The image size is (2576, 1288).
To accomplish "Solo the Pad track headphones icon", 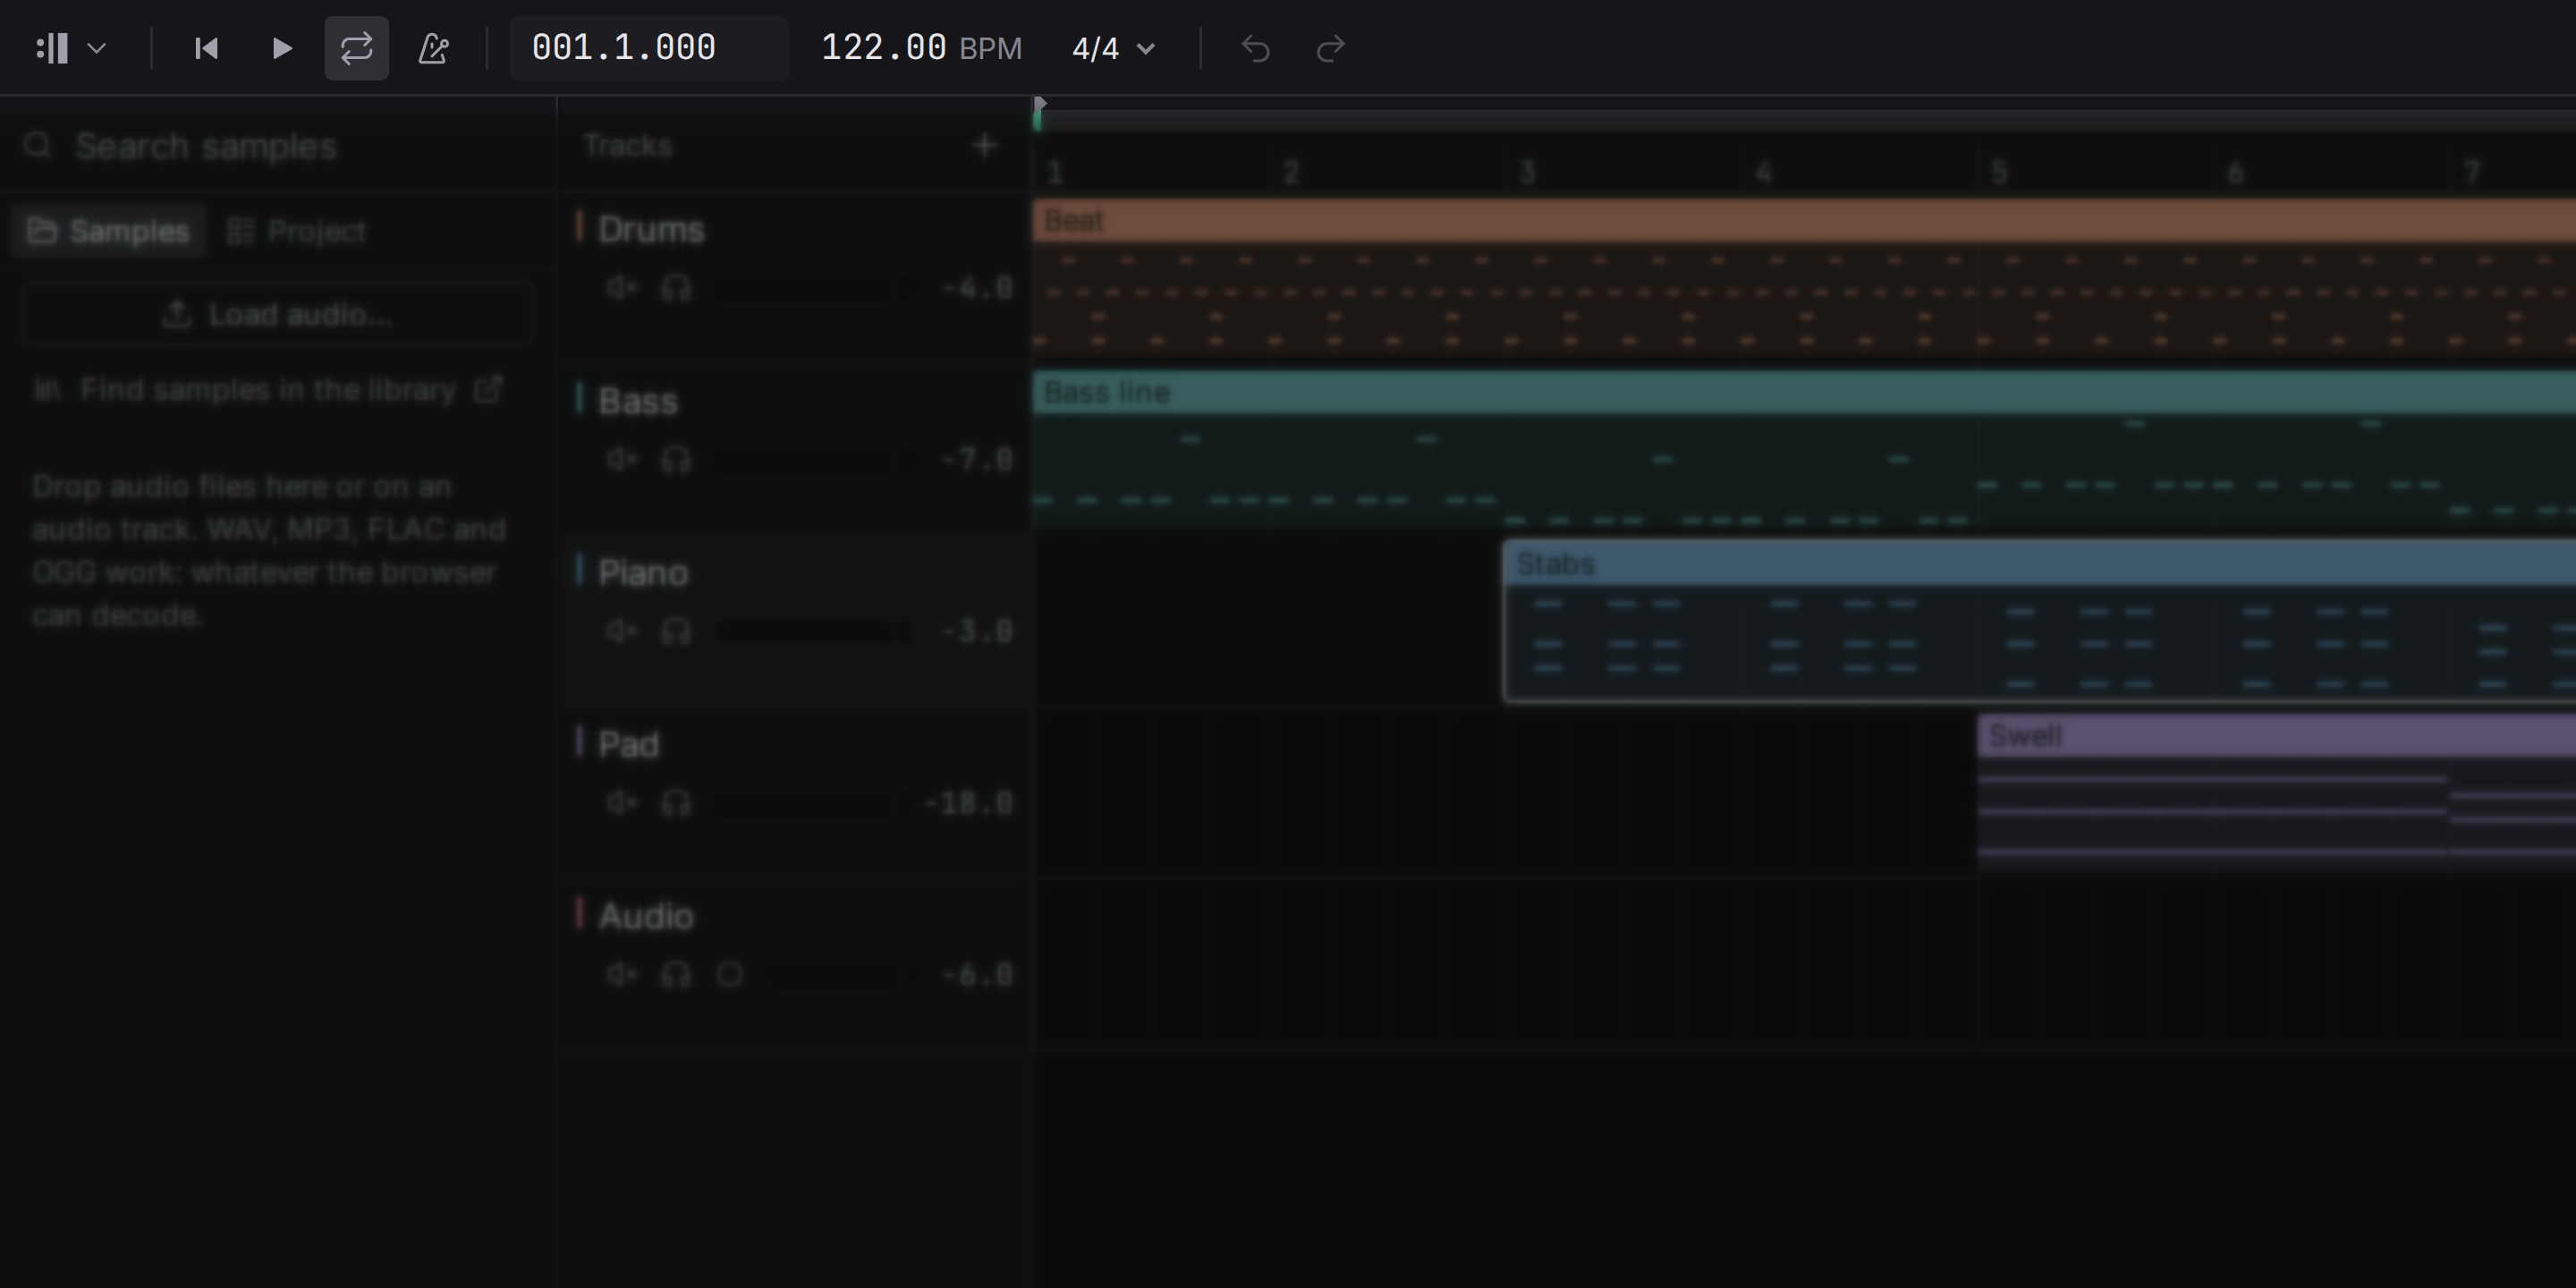I will click(676, 803).
